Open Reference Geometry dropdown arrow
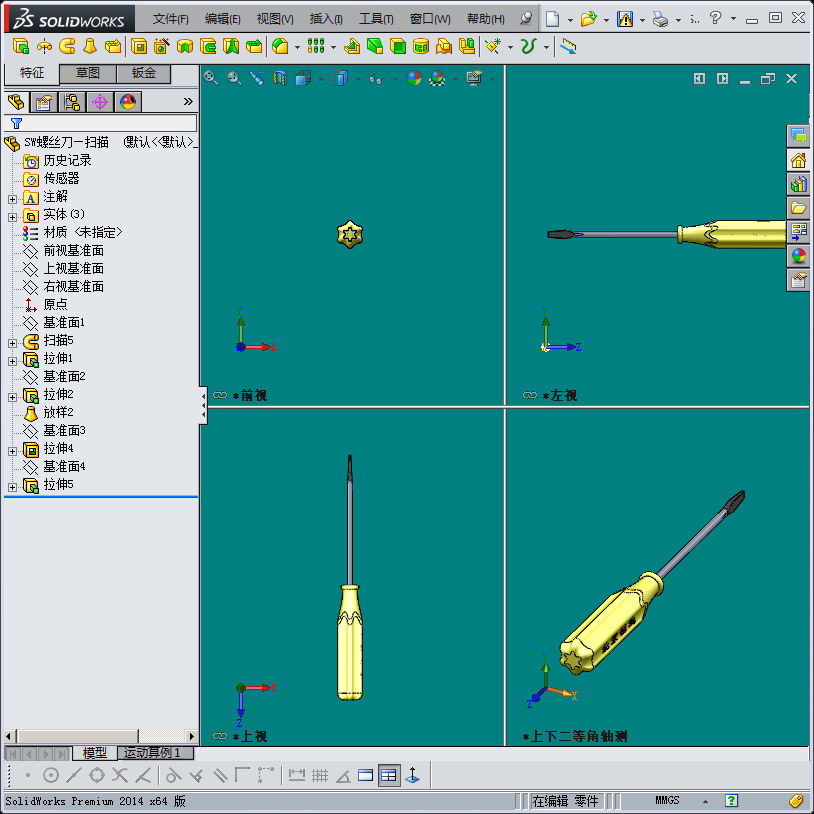This screenshot has height=814, width=814. point(510,47)
